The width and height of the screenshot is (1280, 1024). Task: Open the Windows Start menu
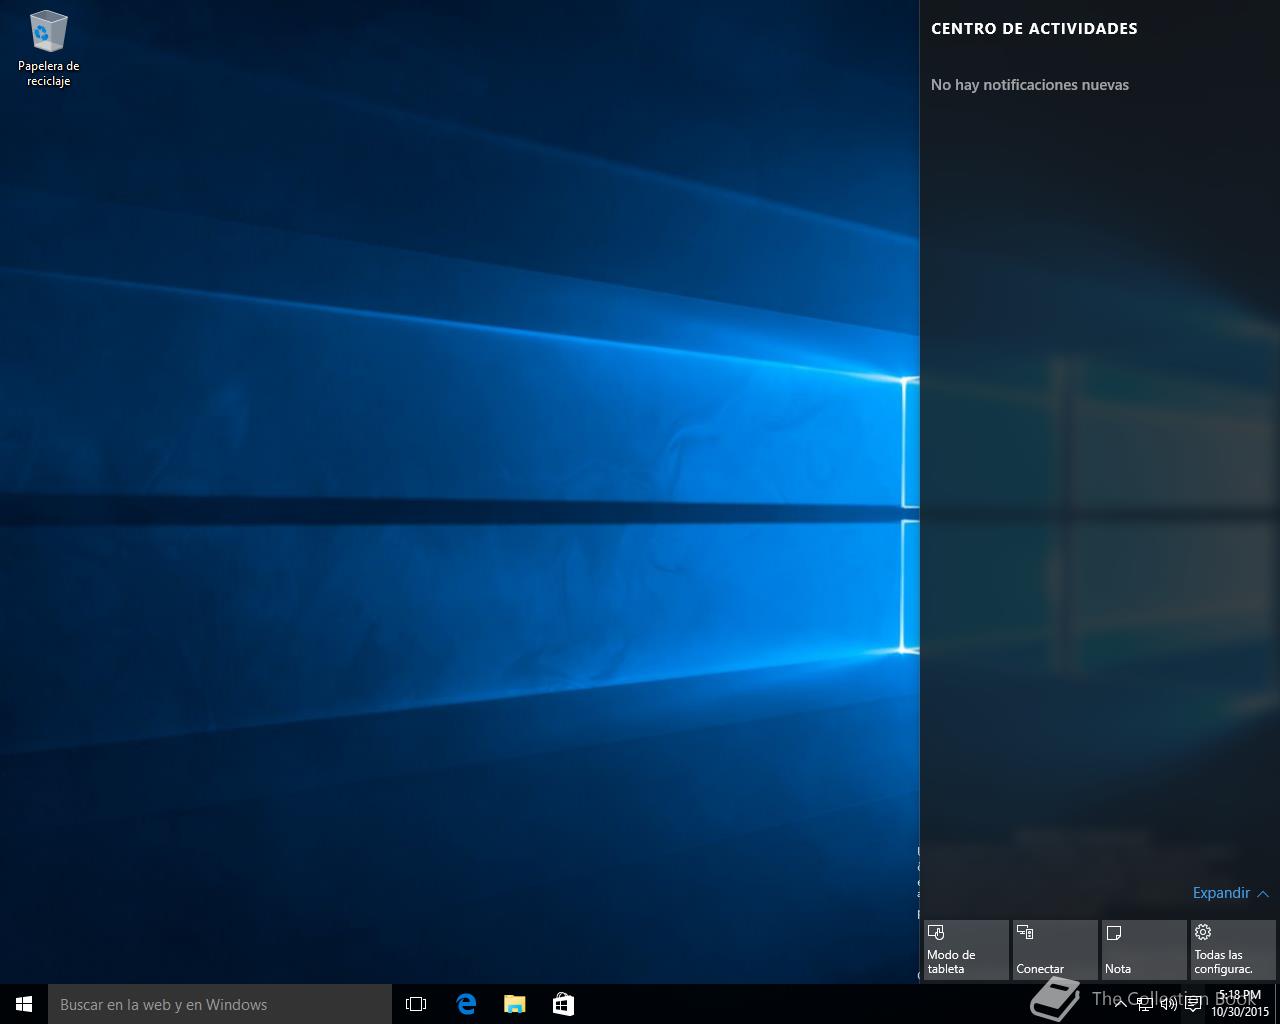tap(24, 1004)
